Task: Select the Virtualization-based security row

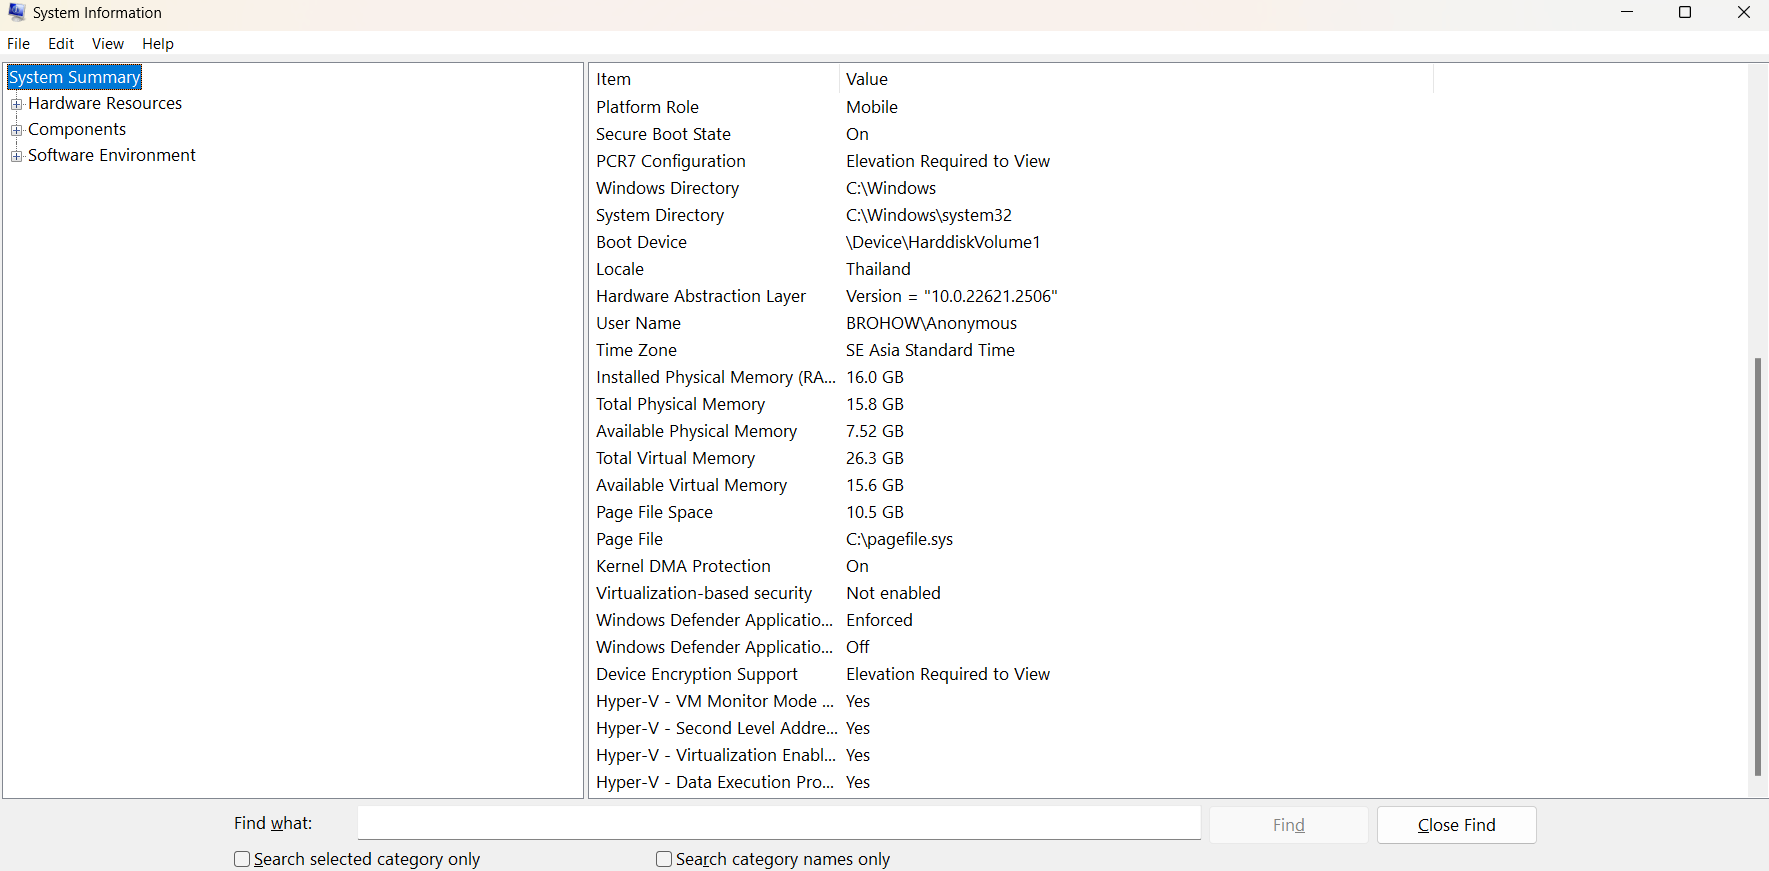Action: point(1011,593)
